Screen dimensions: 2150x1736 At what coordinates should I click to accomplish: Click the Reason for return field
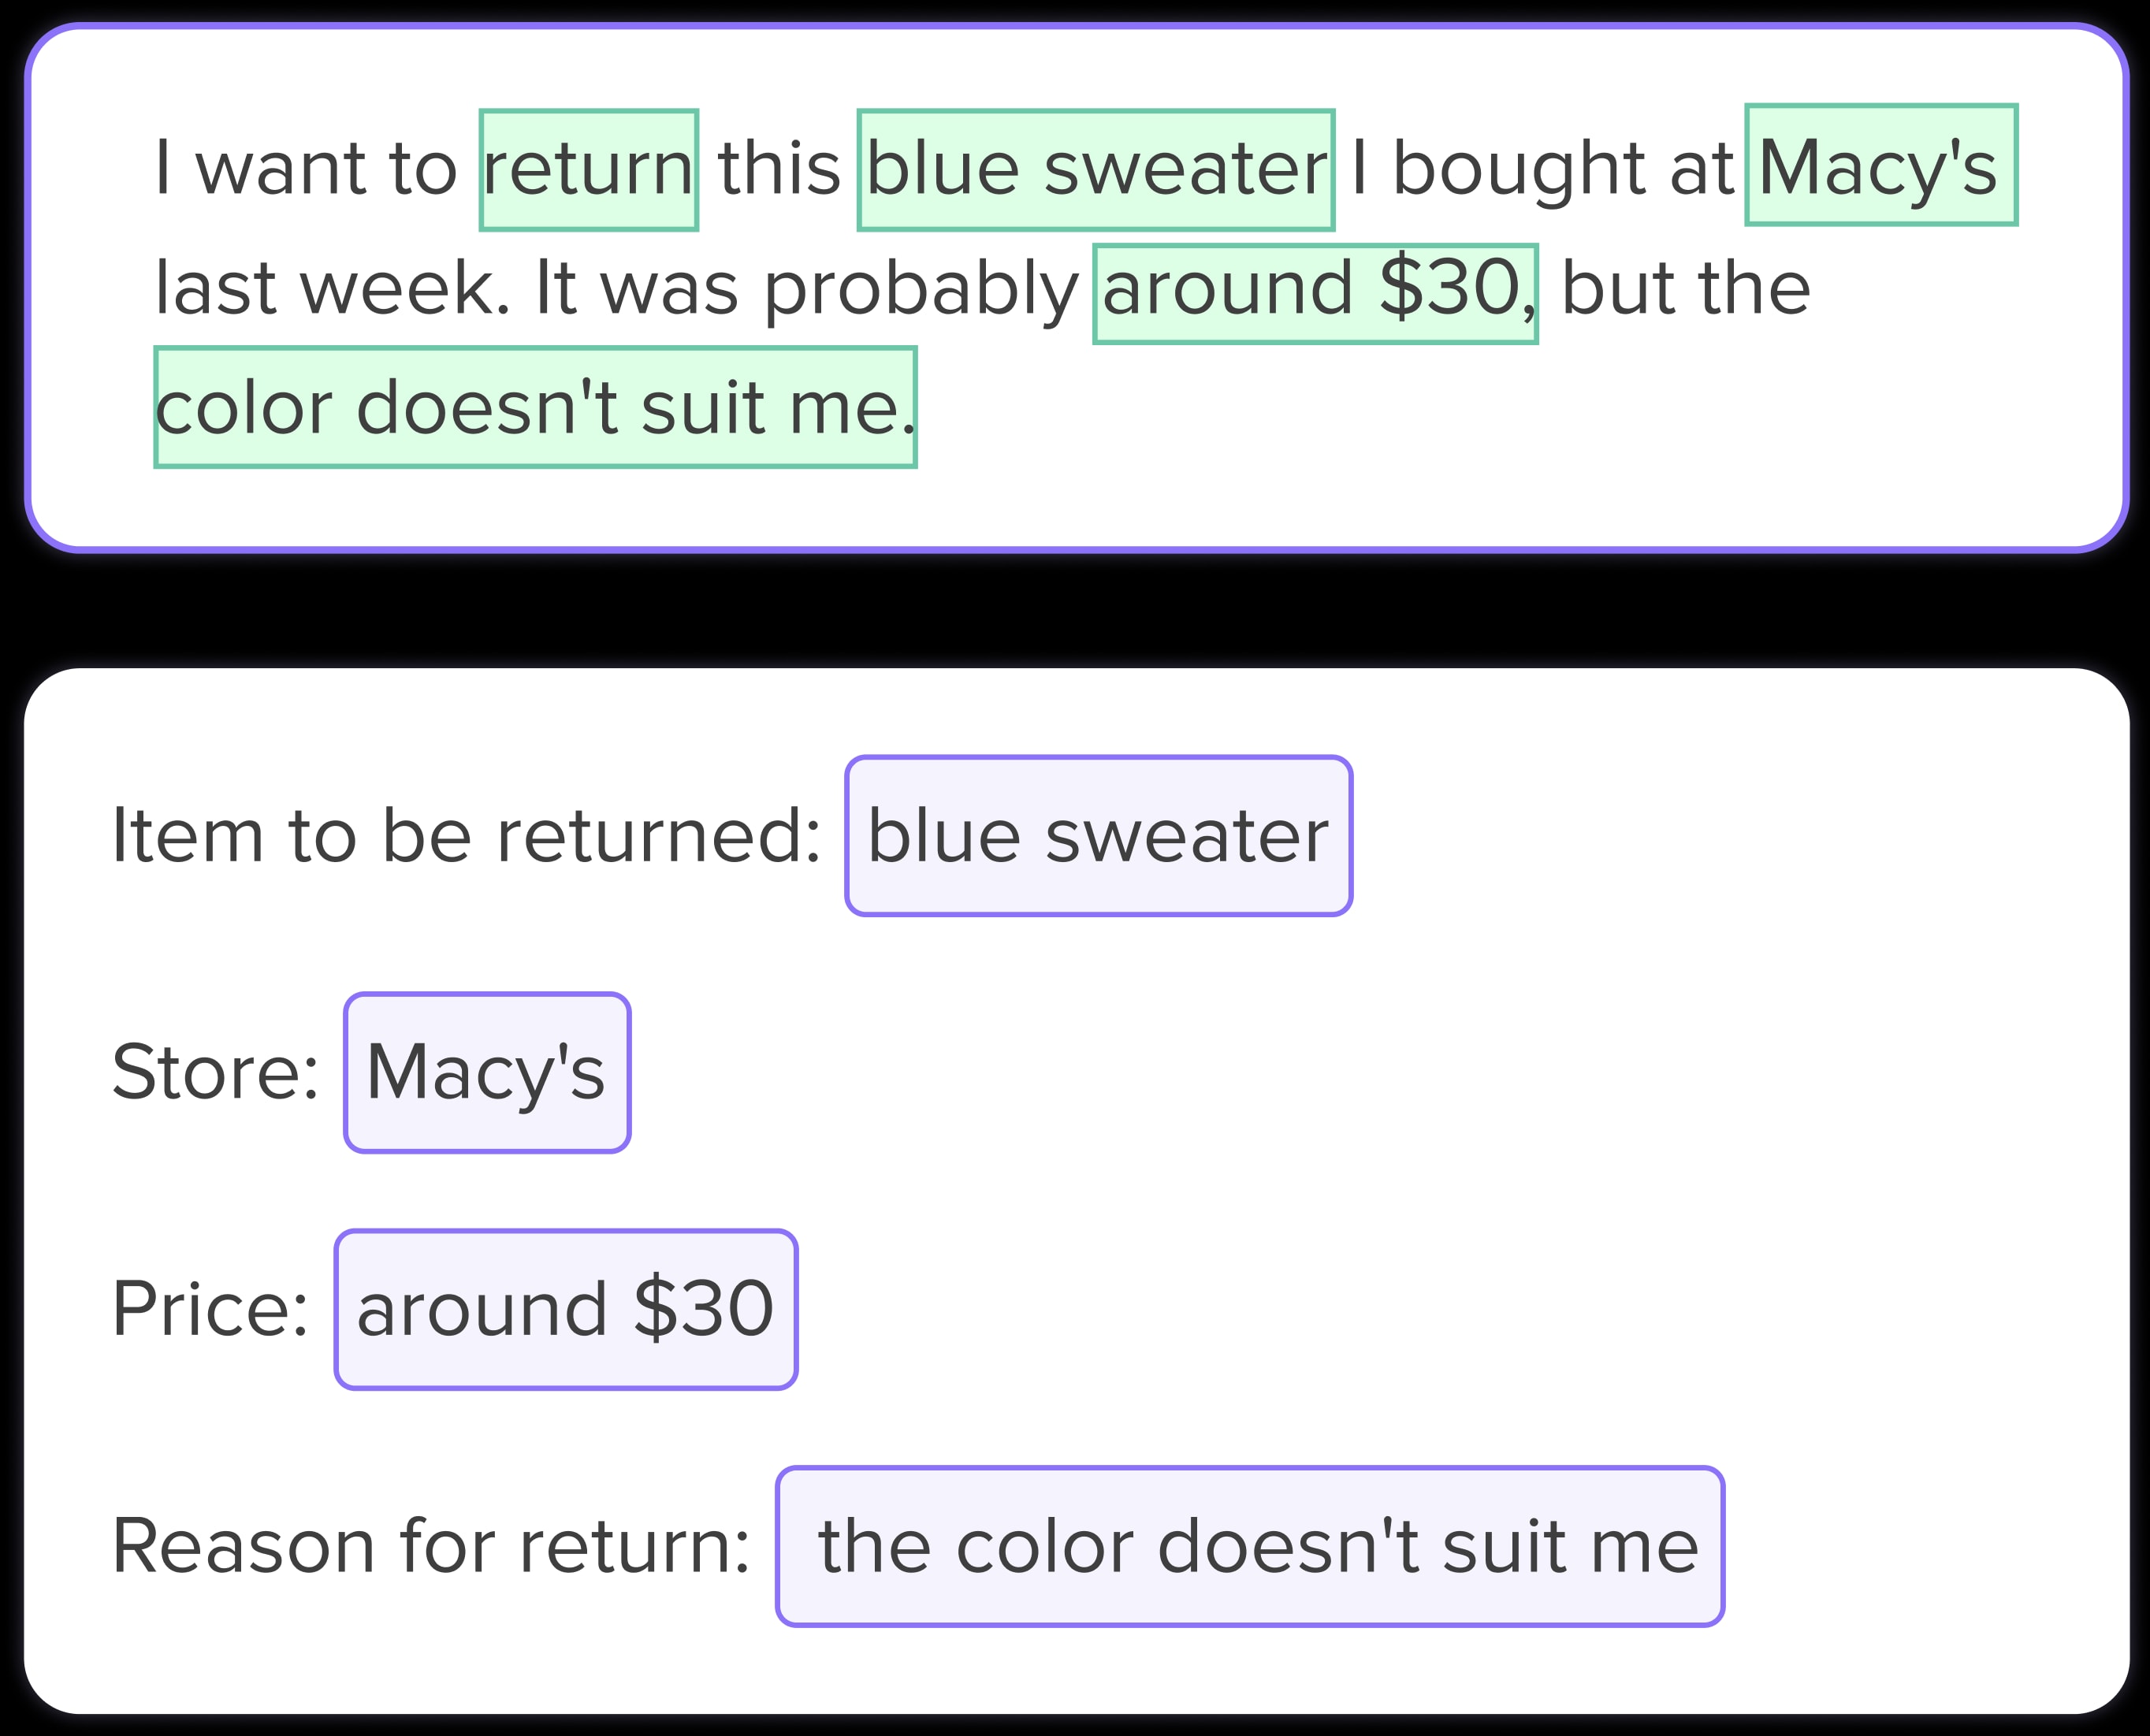pos(1250,1547)
